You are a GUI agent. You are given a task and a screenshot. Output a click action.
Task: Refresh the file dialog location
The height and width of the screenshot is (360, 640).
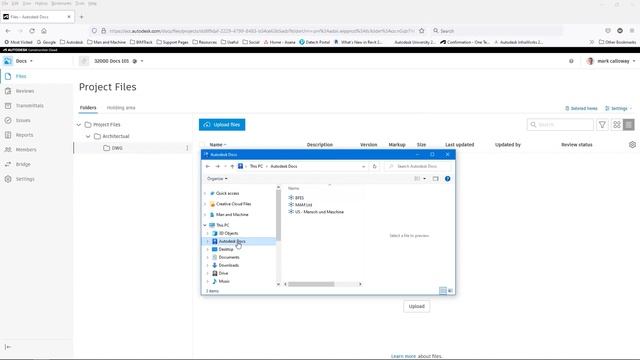pyautogui.click(x=374, y=167)
